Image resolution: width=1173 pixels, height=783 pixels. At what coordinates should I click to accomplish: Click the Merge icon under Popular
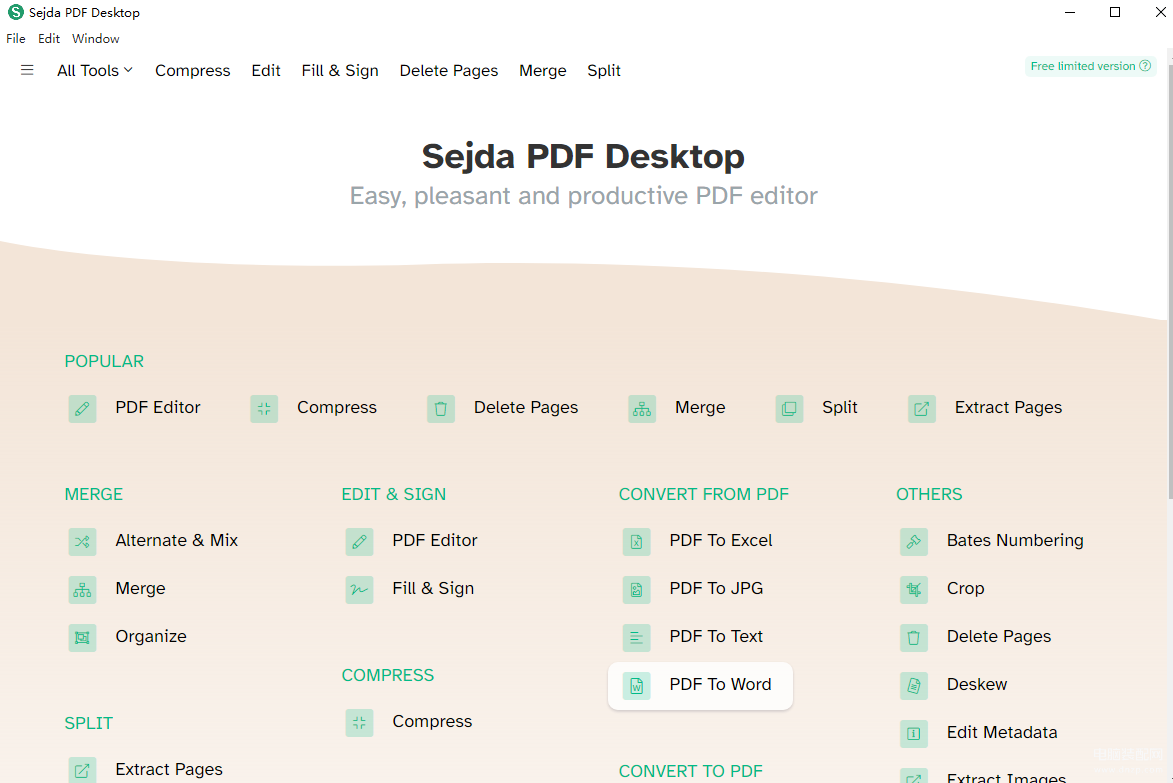point(642,409)
